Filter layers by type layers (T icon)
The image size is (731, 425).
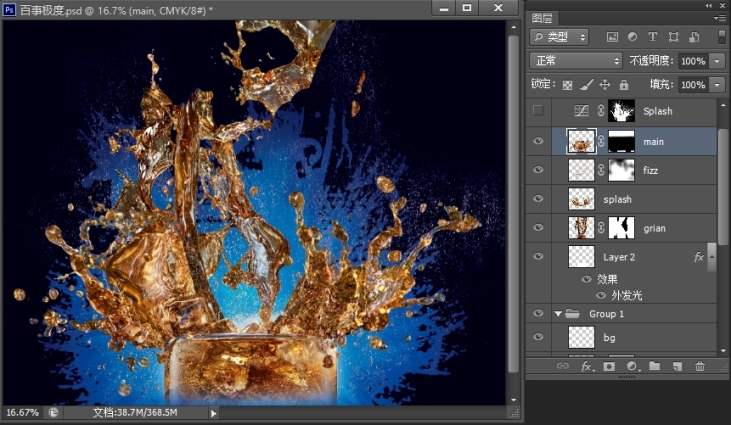pos(653,37)
